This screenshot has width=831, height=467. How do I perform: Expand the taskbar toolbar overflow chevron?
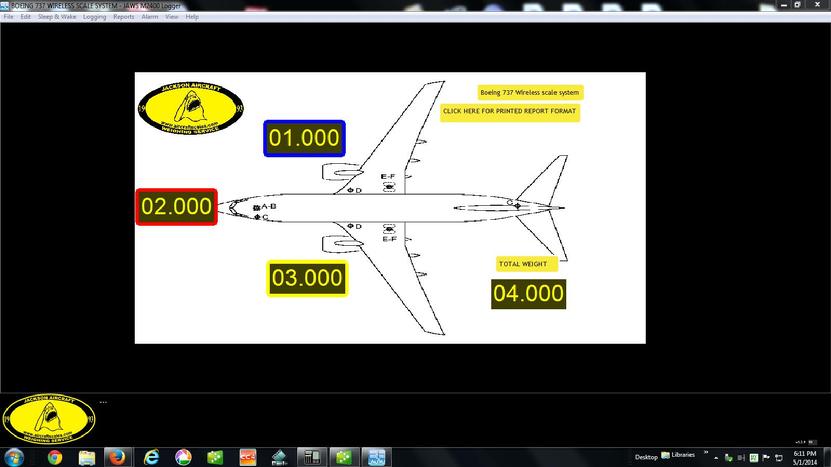point(706,452)
